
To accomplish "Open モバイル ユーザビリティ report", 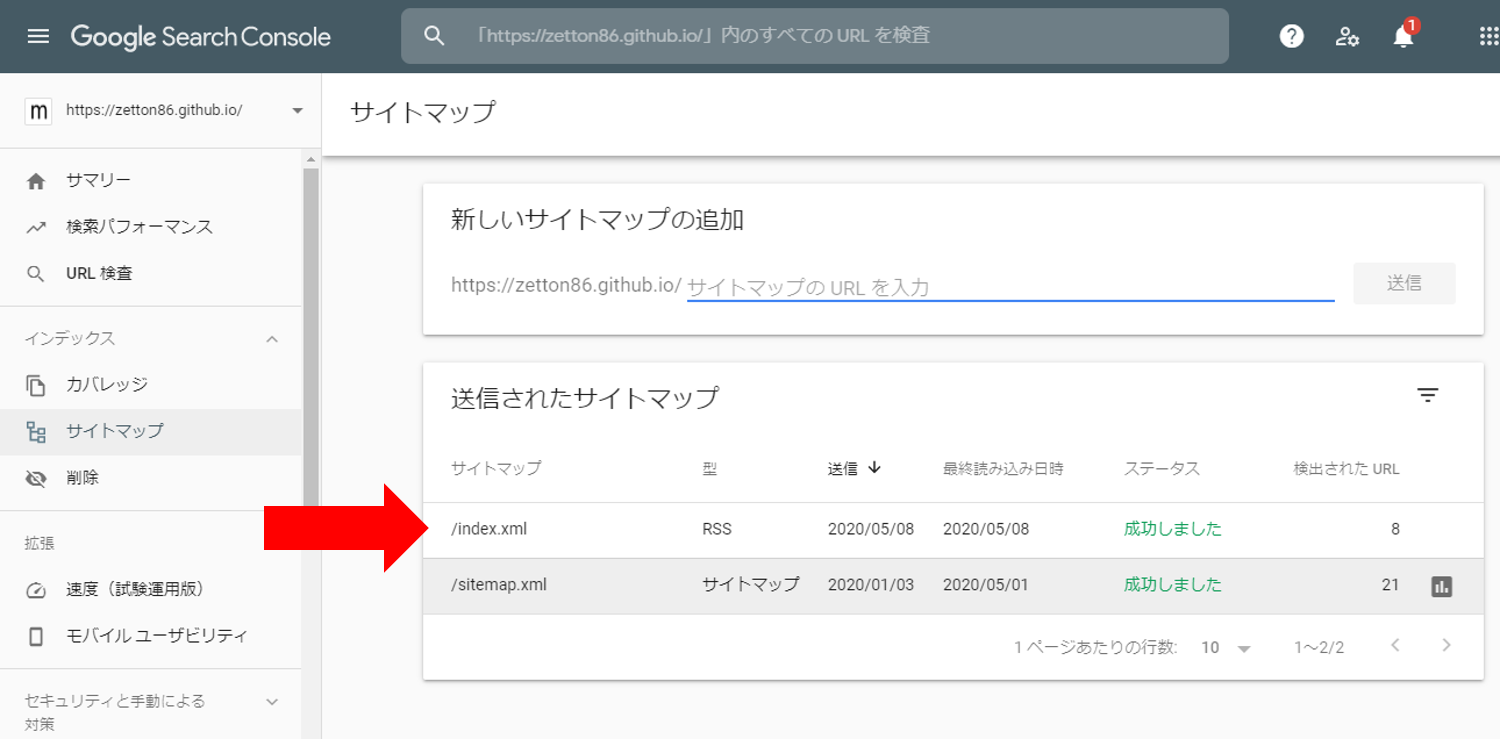I will (x=156, y=635).
